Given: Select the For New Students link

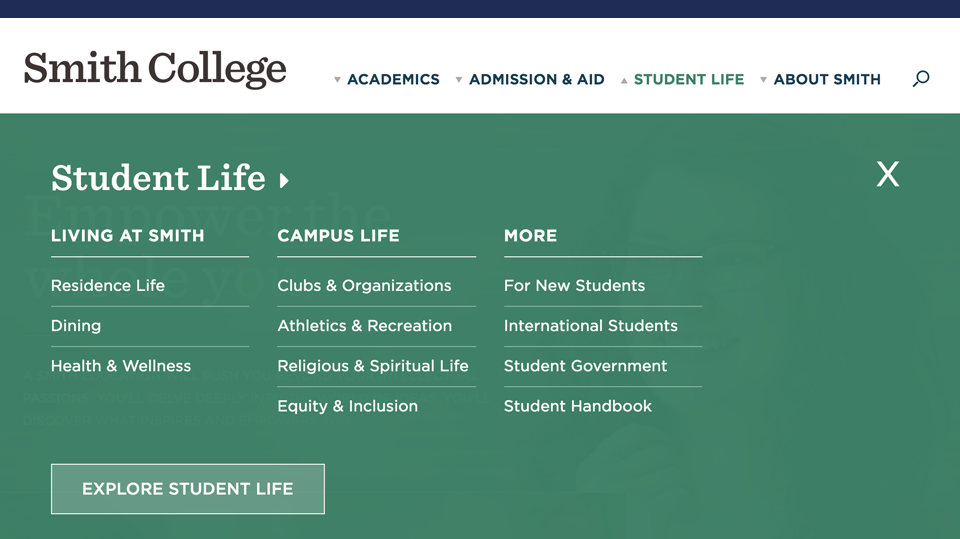Looking at the screenshot, I should click(574, 285).
